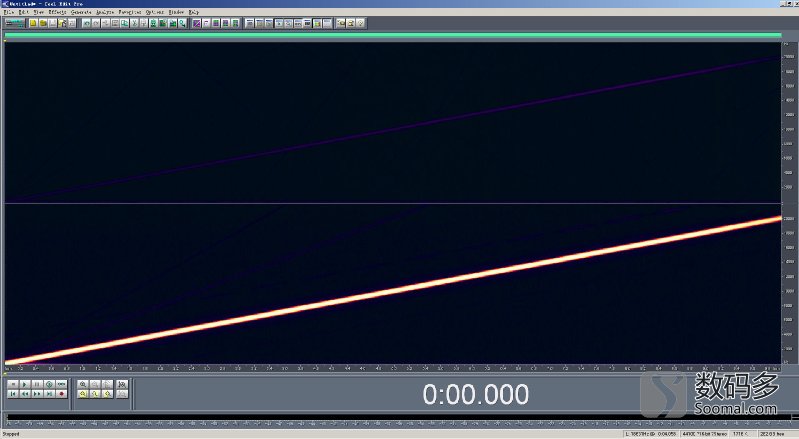Open the Help menu
Screen dimensions: 799x439
[194, 12]
